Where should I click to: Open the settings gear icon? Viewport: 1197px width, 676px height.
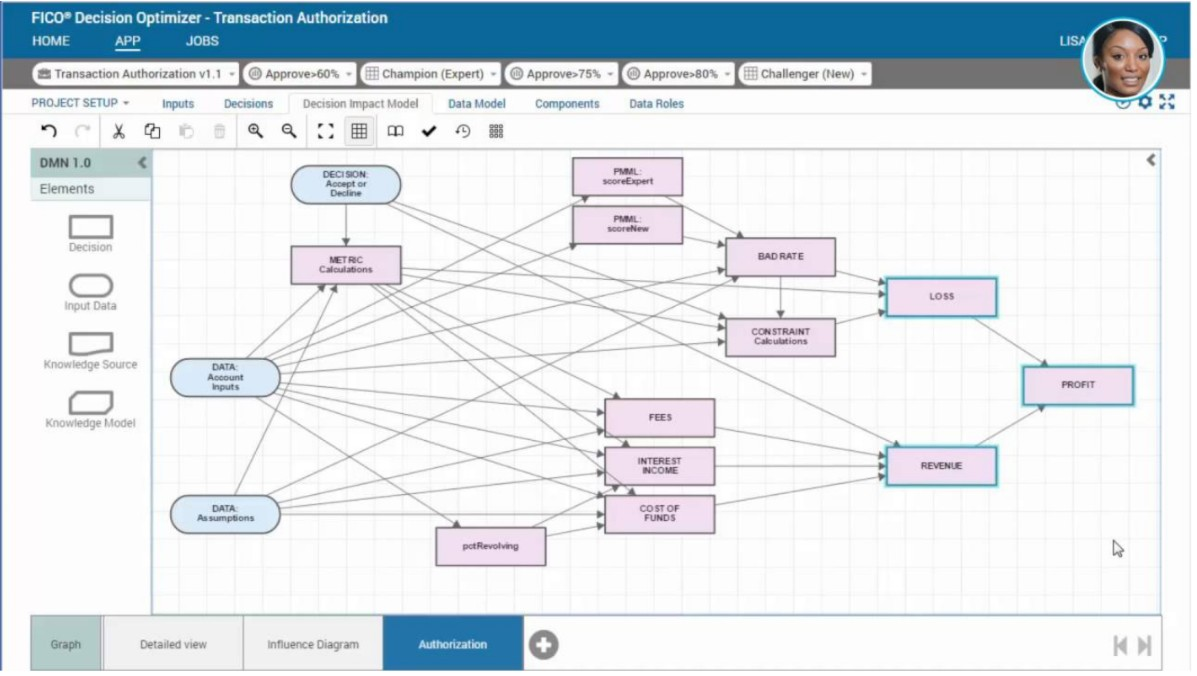(x=1144, y=102)
